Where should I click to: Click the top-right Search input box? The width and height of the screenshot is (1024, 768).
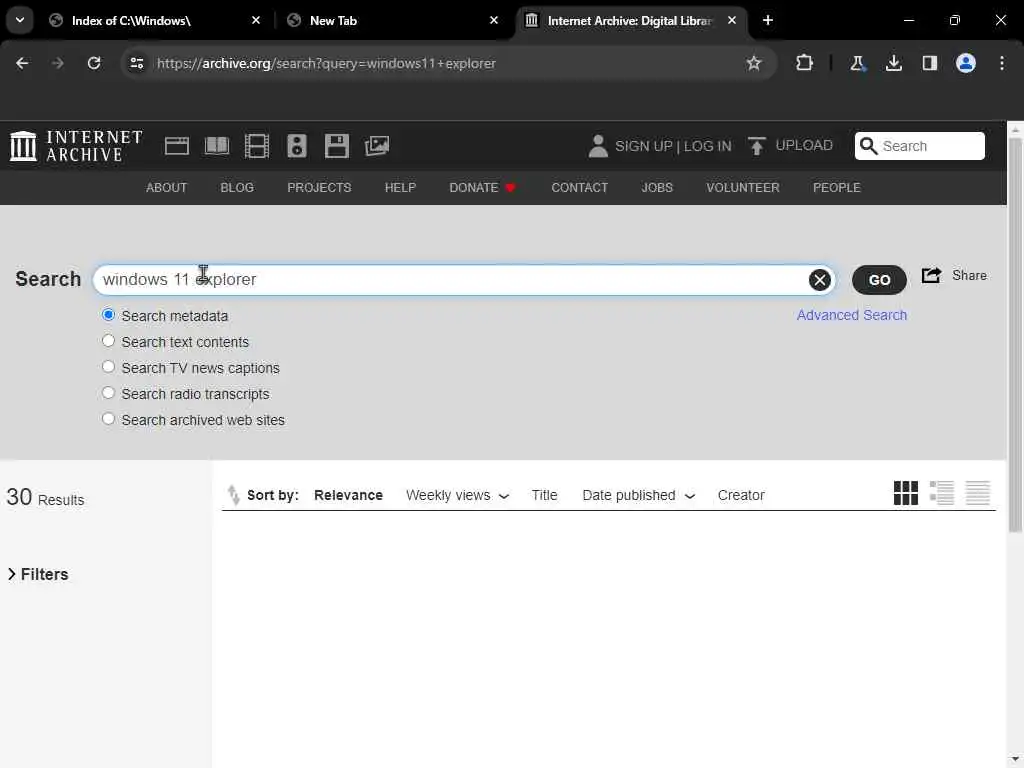click(x=920, y=146)
